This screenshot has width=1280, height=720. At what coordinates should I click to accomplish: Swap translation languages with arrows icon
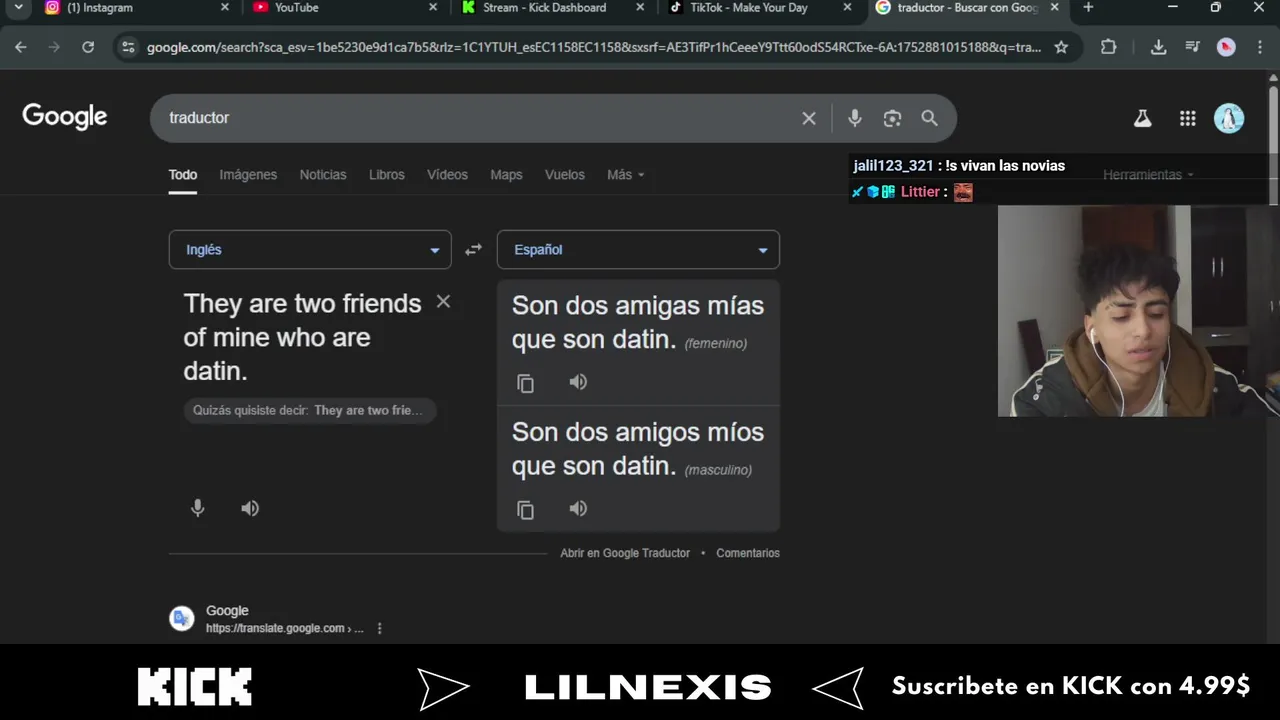click(473, 250)
